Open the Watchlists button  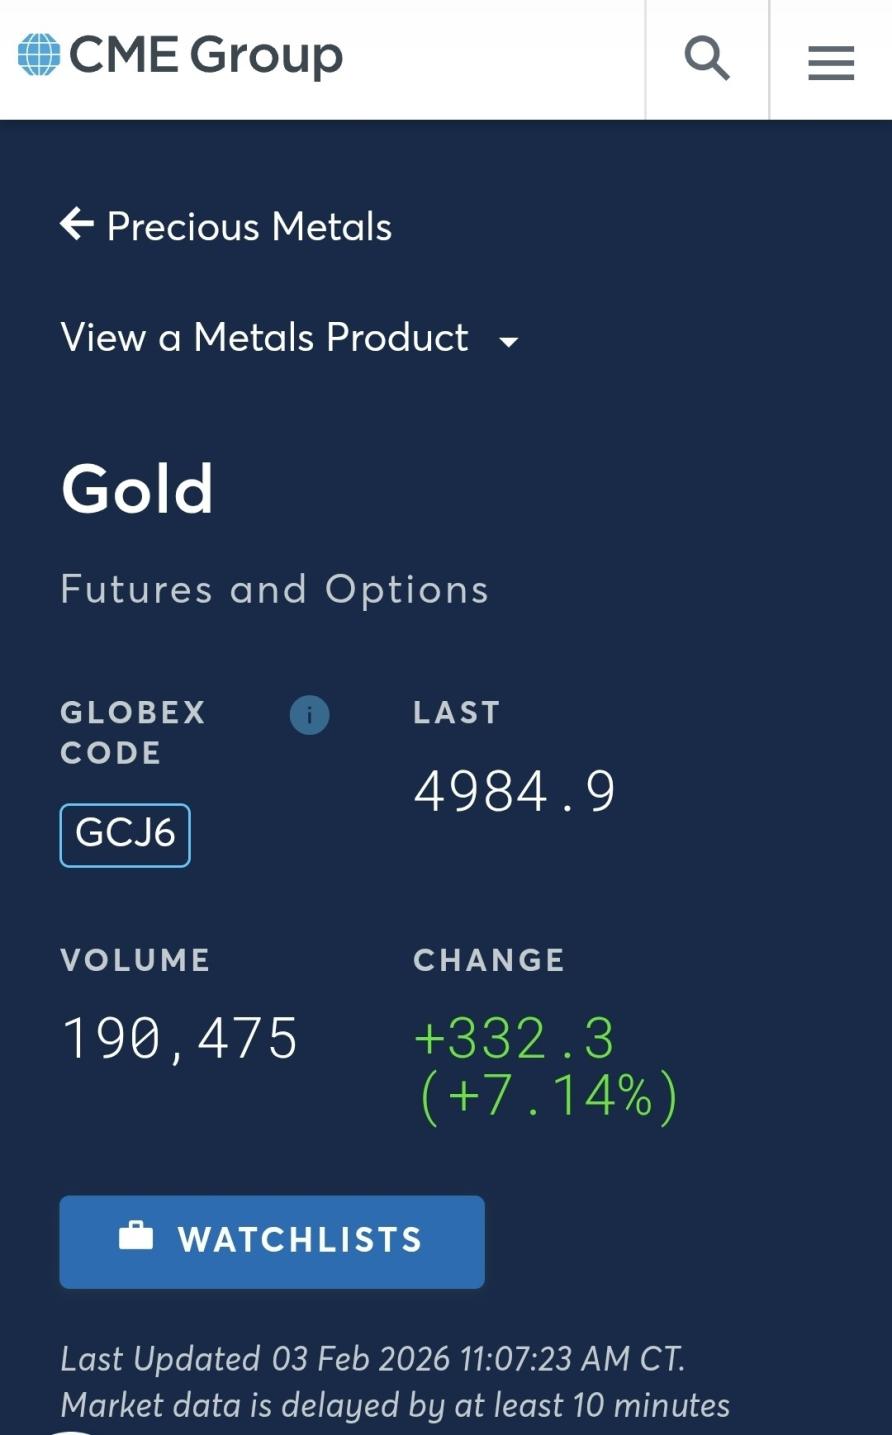pyautogui.click(x=272, y=1241)
